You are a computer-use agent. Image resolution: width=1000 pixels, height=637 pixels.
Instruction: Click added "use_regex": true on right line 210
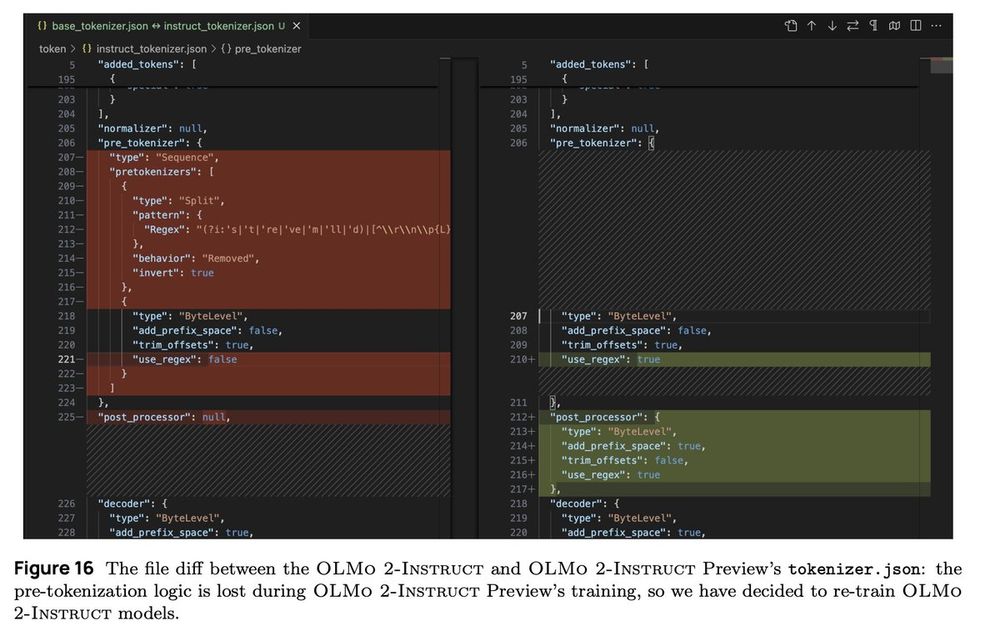tap(611, 360)
